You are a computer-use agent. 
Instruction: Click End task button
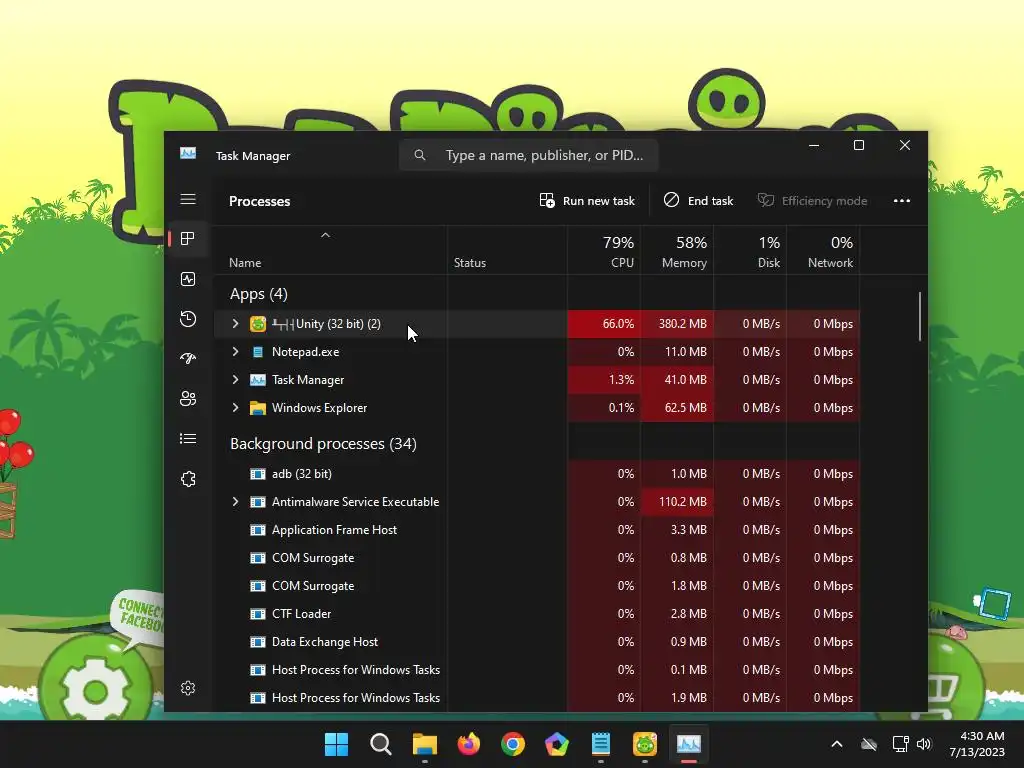[698, 200]
